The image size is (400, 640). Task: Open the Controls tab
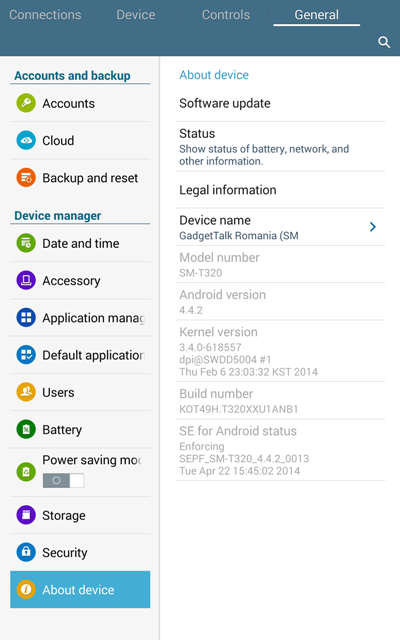coord(226,15)
